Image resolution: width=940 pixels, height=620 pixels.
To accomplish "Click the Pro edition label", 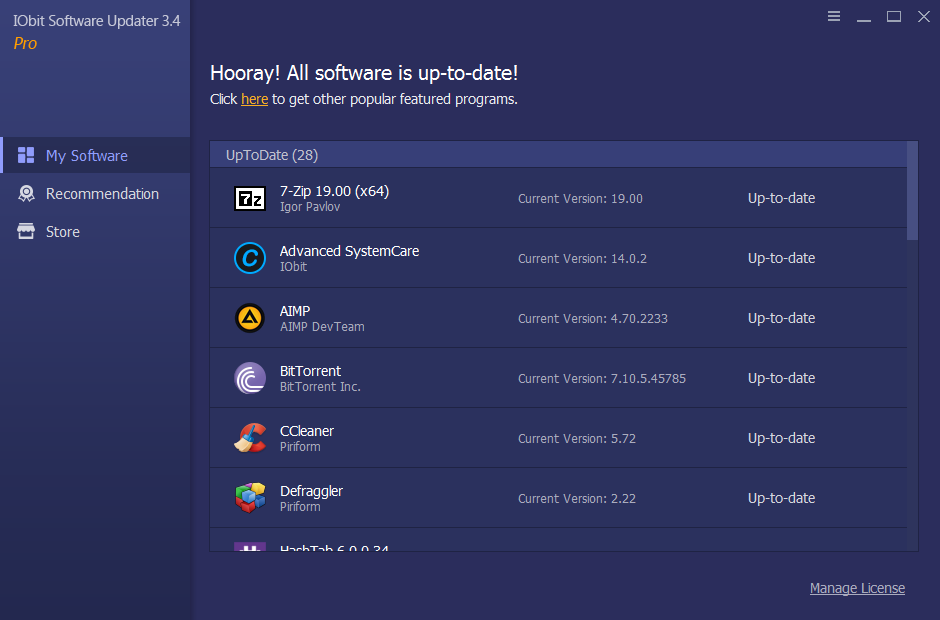I will pos(25,43).
